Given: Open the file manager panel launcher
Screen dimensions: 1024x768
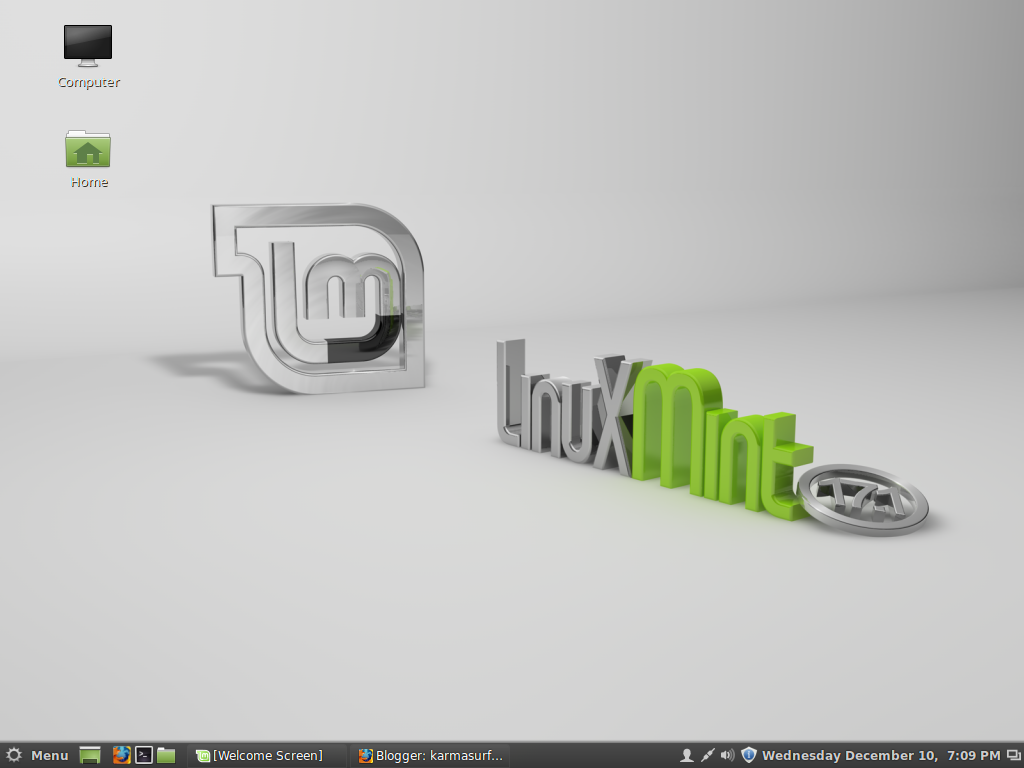Looking at the screenshot, I should [x=166, y=756].
